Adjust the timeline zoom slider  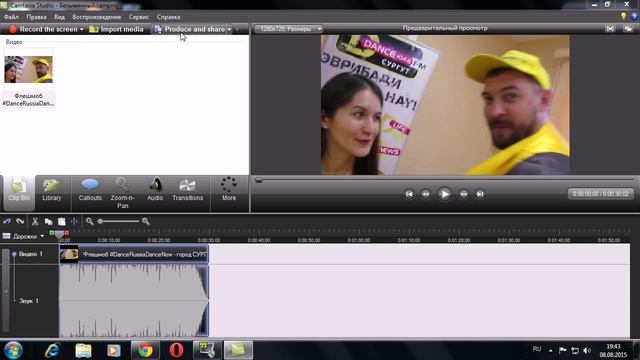pos(100,221)
